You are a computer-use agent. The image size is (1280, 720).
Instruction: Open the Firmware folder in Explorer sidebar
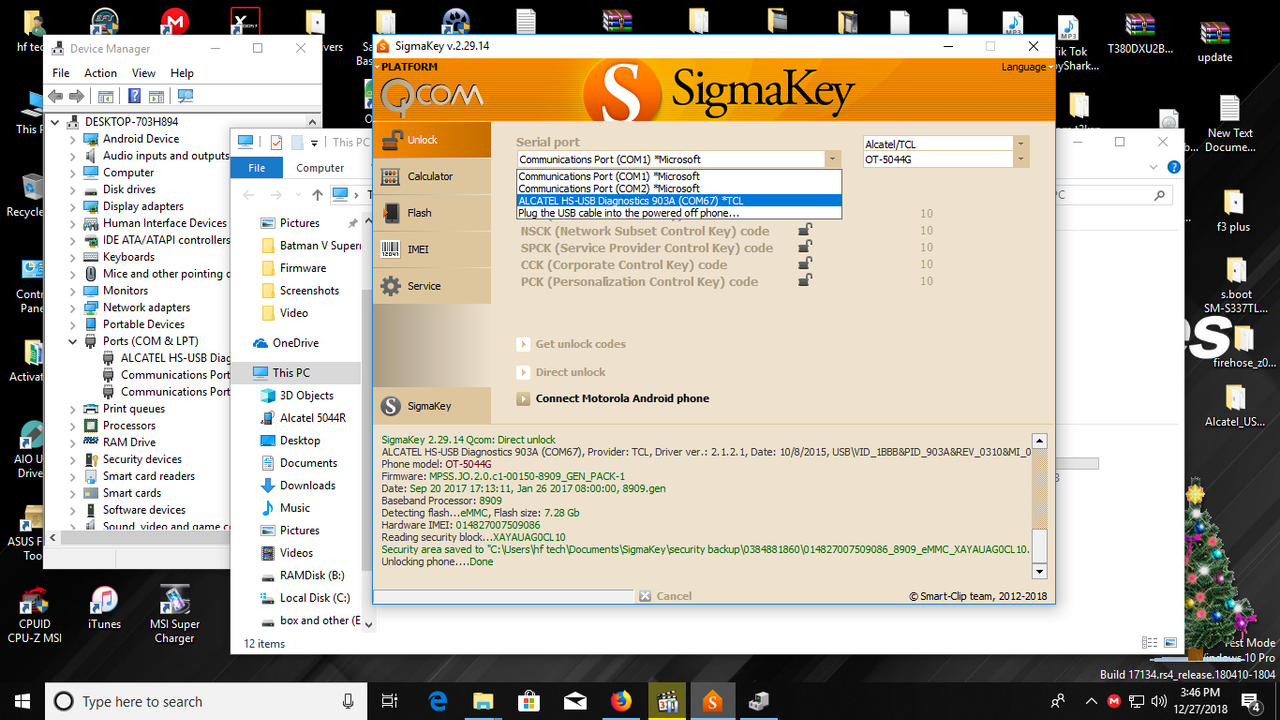click(303, 268)
